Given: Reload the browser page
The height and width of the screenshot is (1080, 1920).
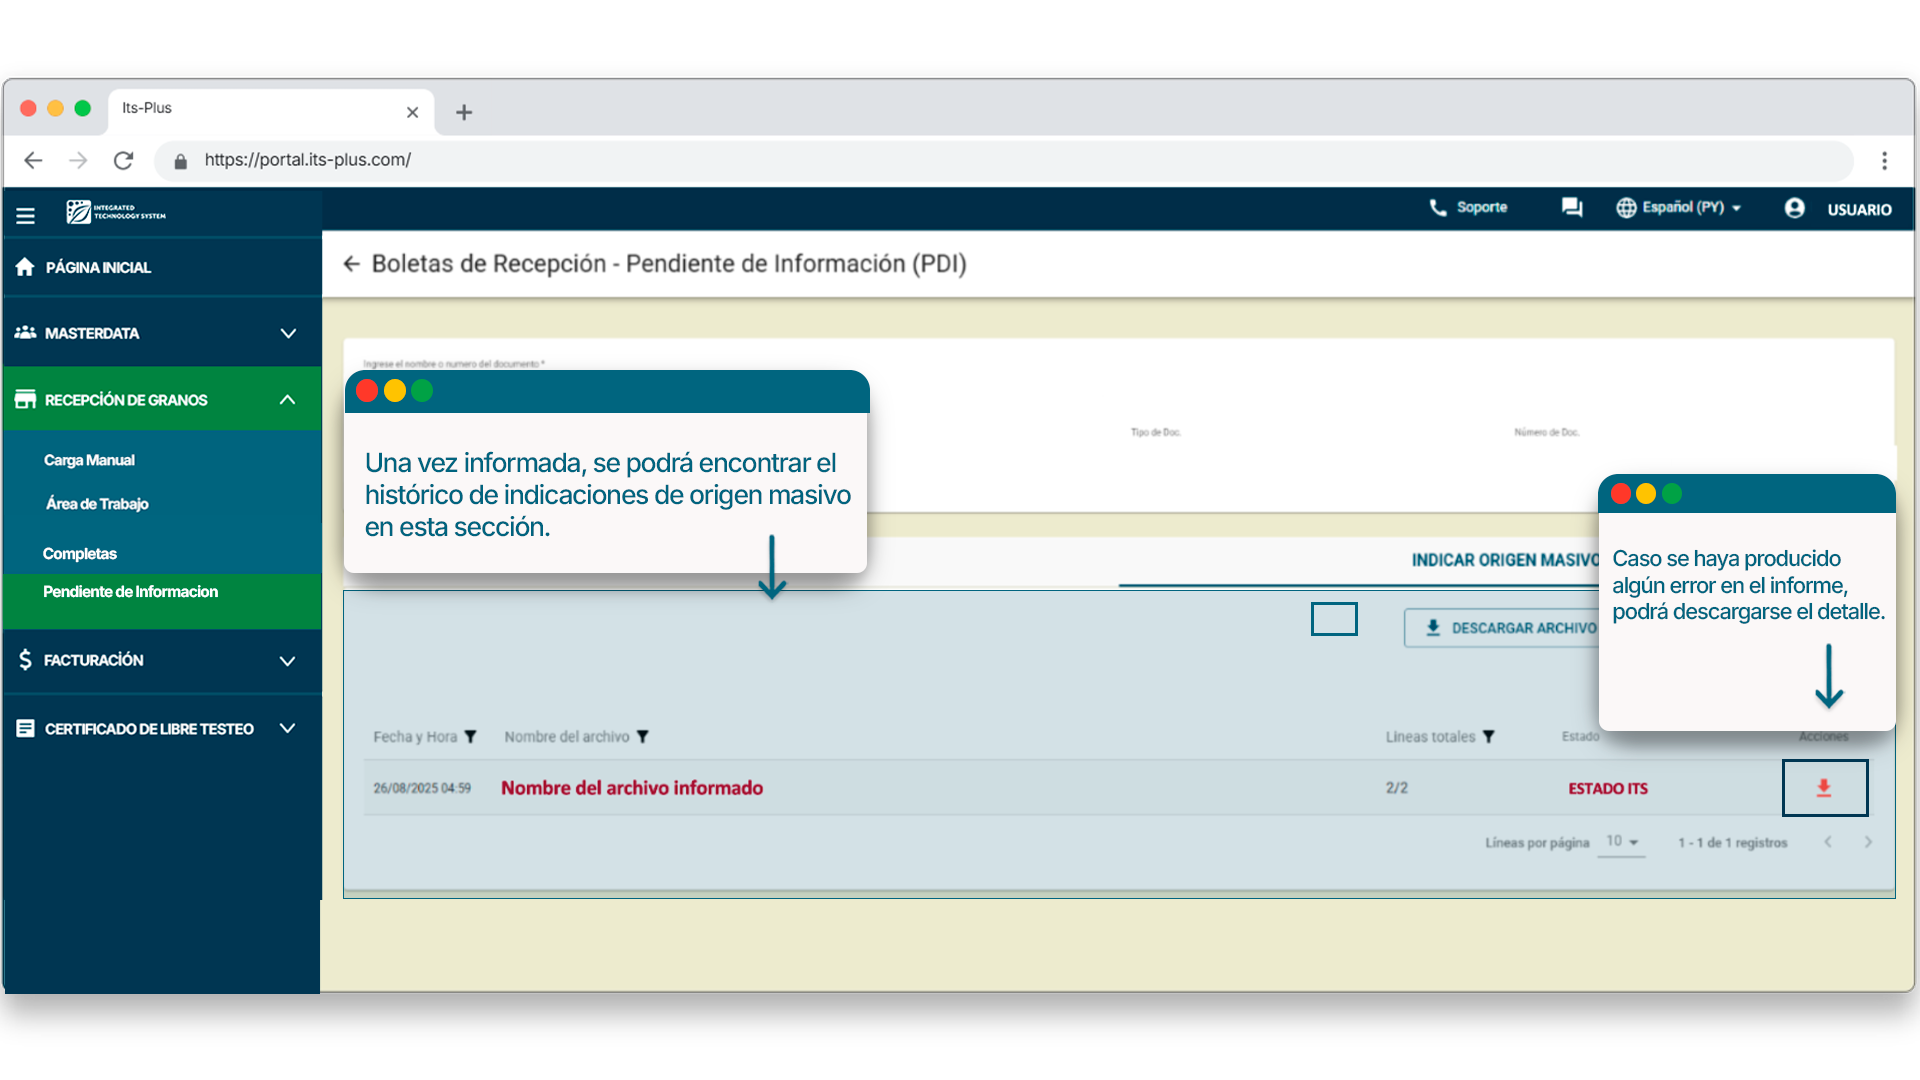Looking at the screenshot, I should pos(123,160).
